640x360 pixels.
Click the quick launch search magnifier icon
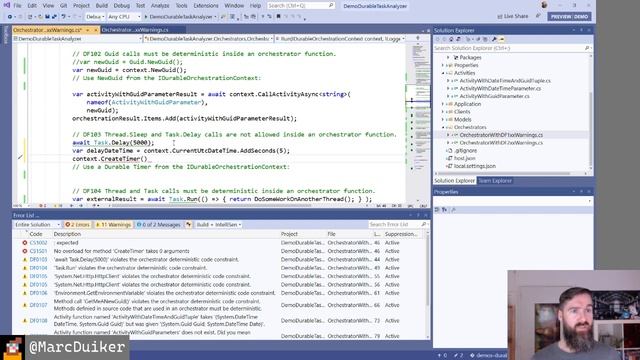(331, 6)
